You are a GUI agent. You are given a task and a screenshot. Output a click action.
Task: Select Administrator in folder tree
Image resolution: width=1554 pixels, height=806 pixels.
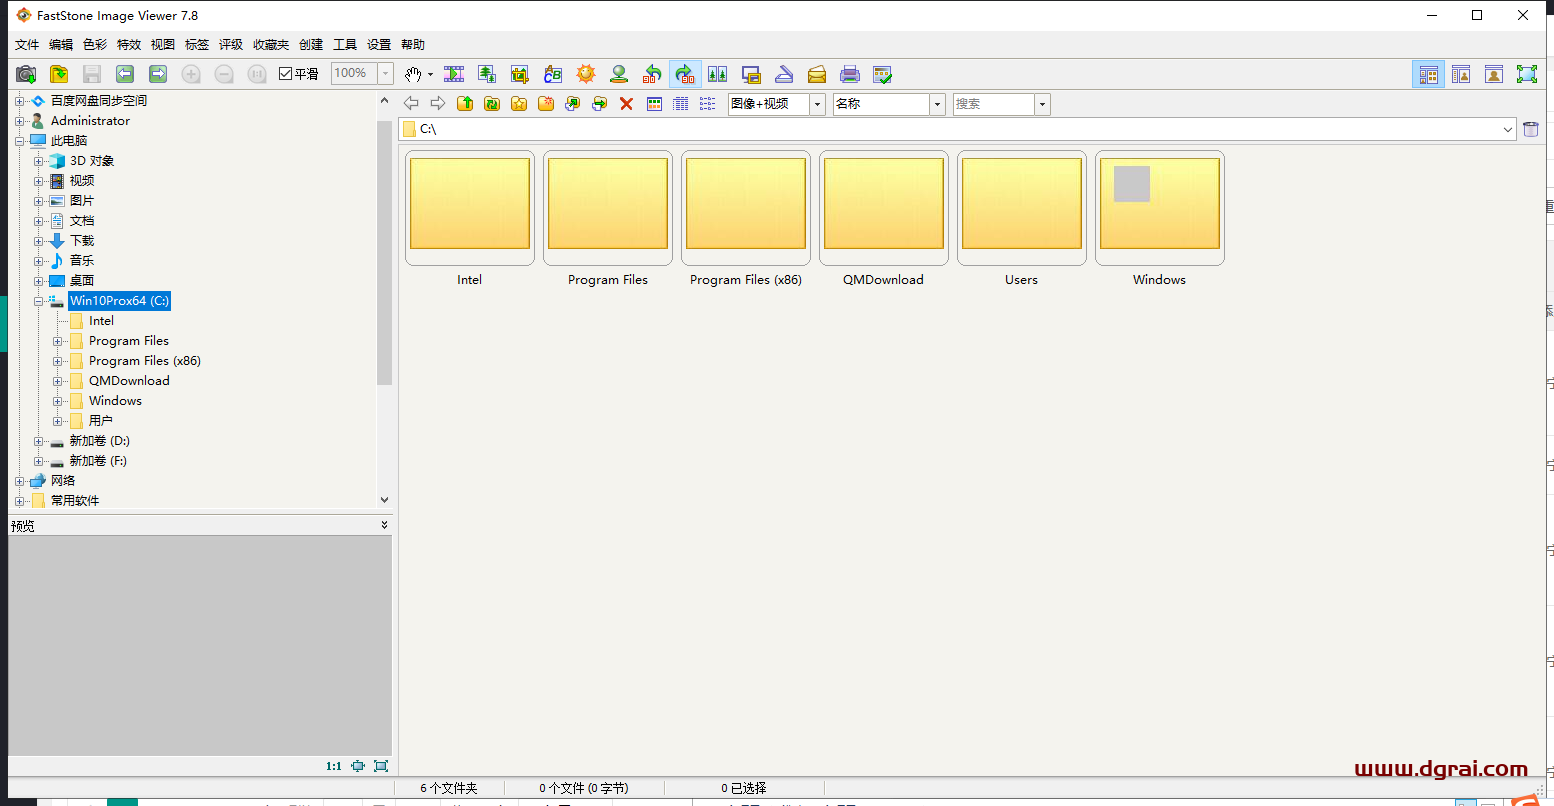click(x=90, y=121)
